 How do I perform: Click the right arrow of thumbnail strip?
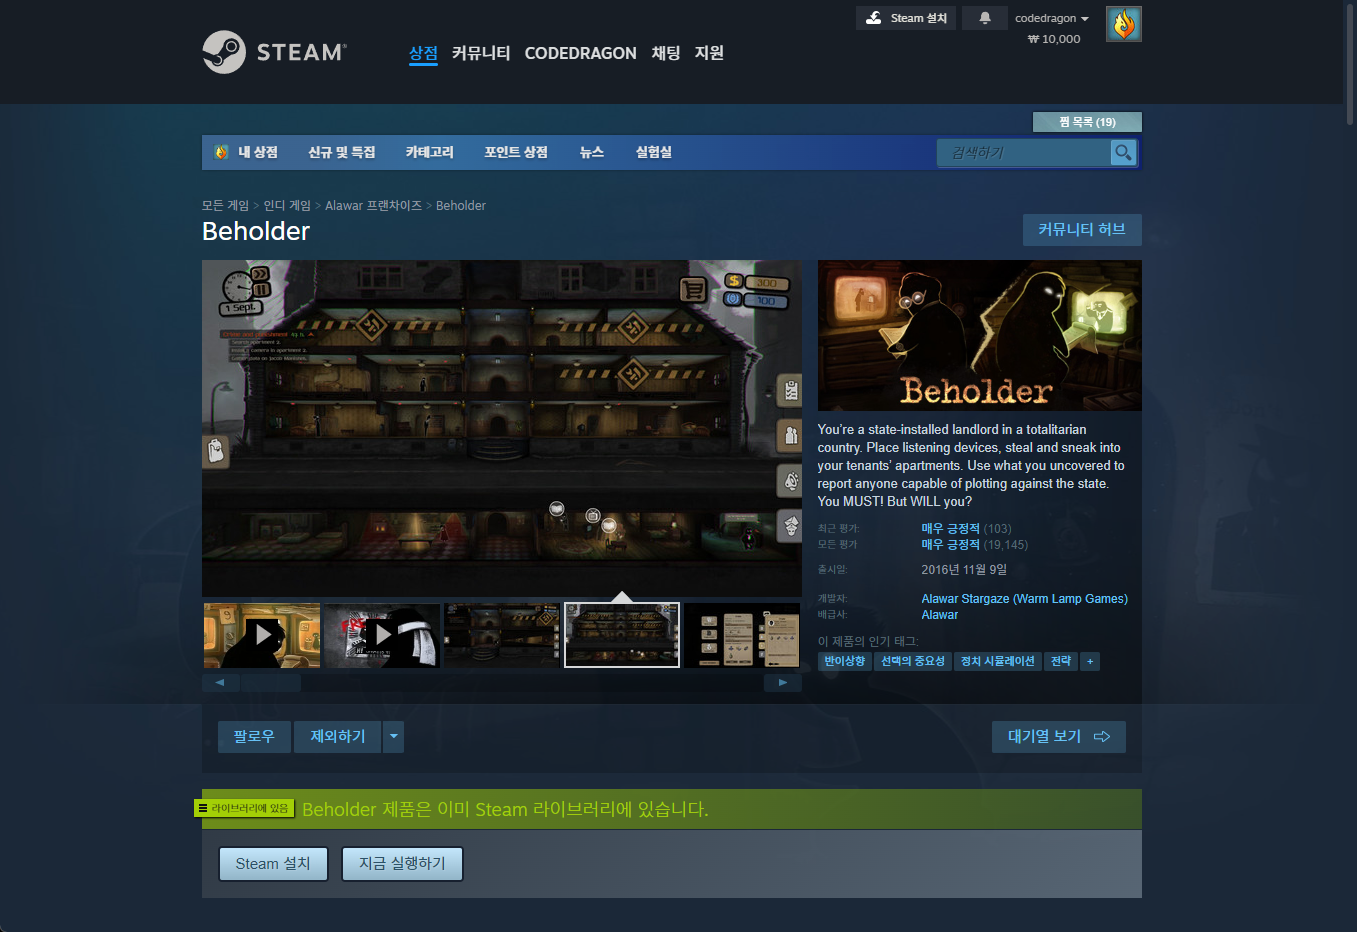tap(783, 682)
